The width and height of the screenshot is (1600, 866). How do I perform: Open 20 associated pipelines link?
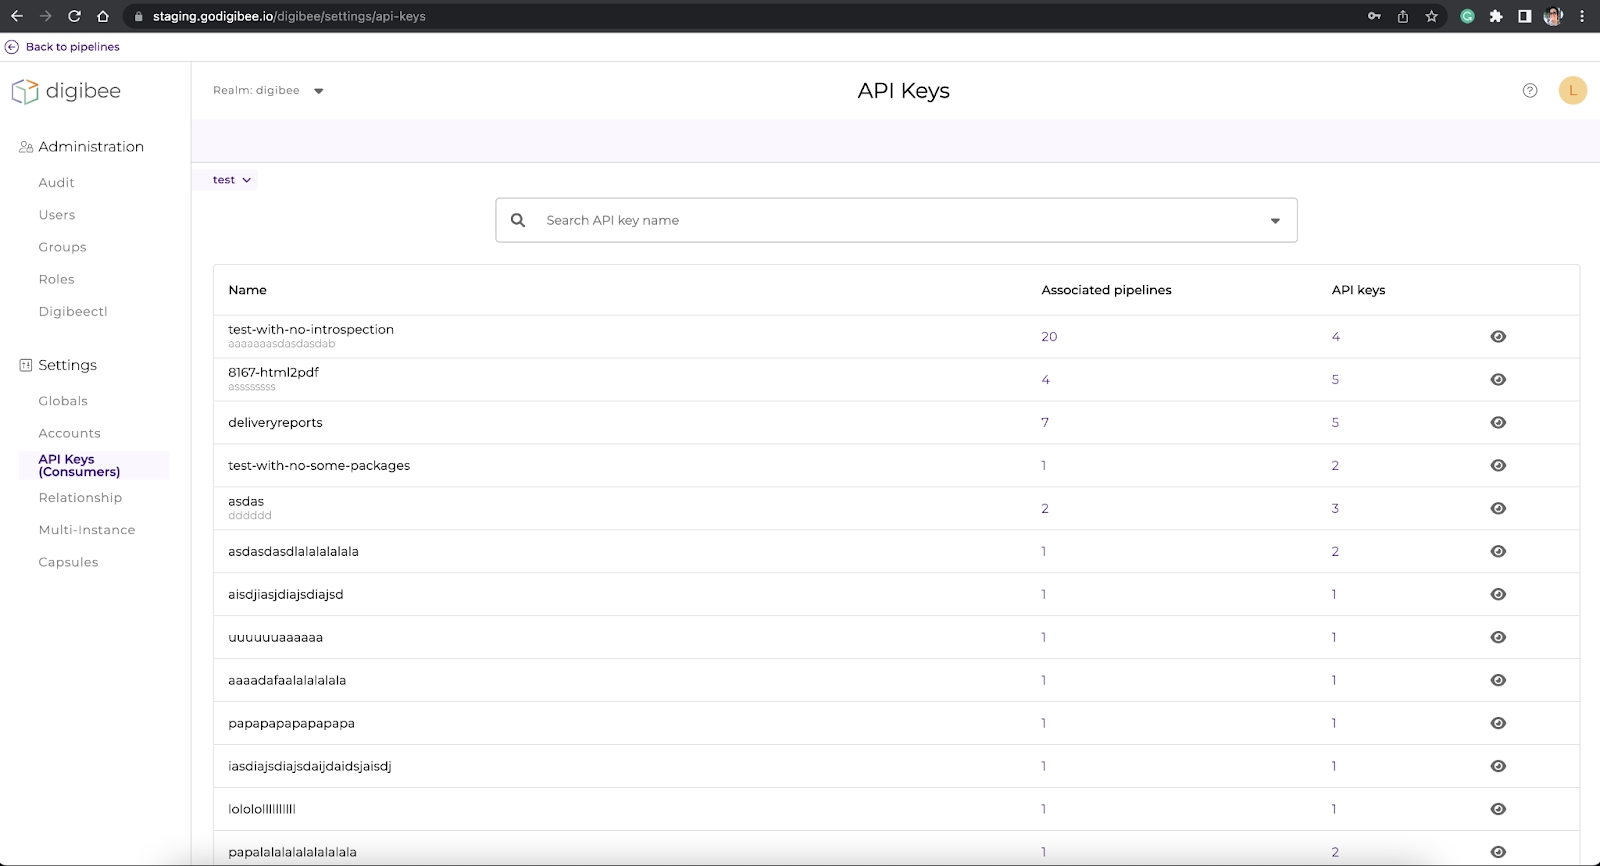1049,337
